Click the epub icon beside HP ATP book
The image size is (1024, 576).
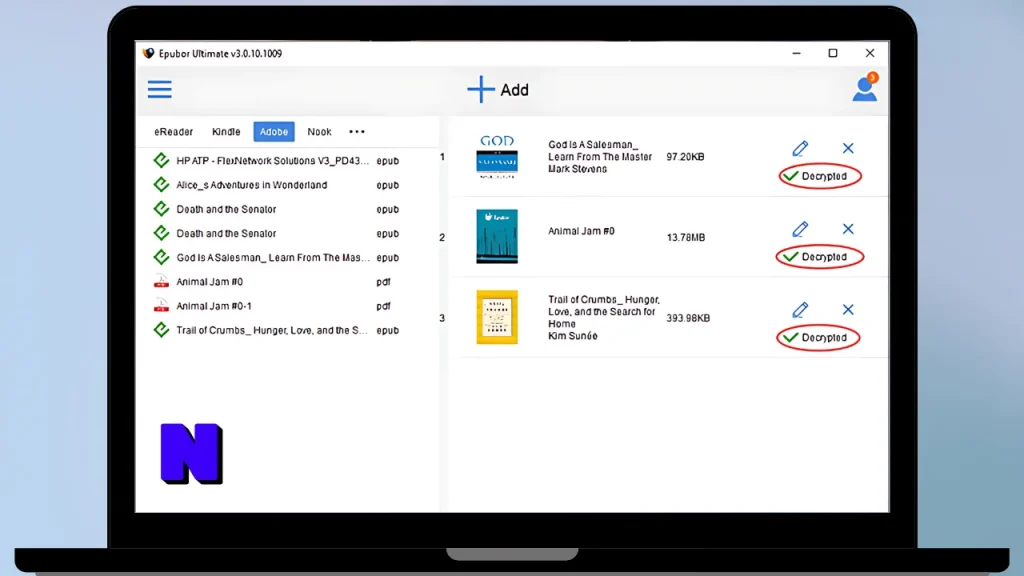(x=161, y=161)
